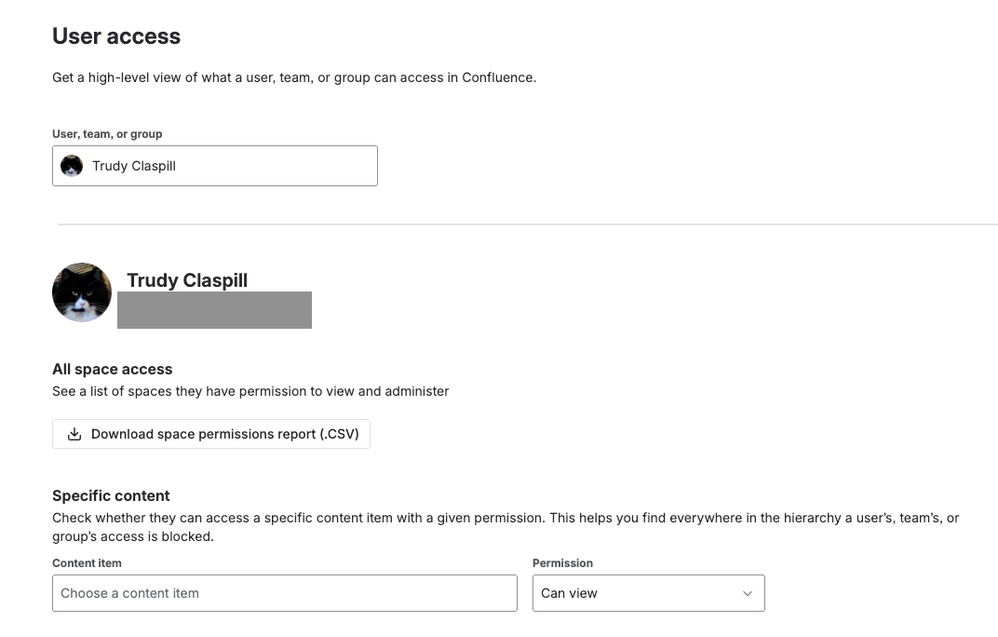Screen dimensions: 998x637
Task: Click the Trudy Claspill profile name heading
Action: click(x=187, y=280)
